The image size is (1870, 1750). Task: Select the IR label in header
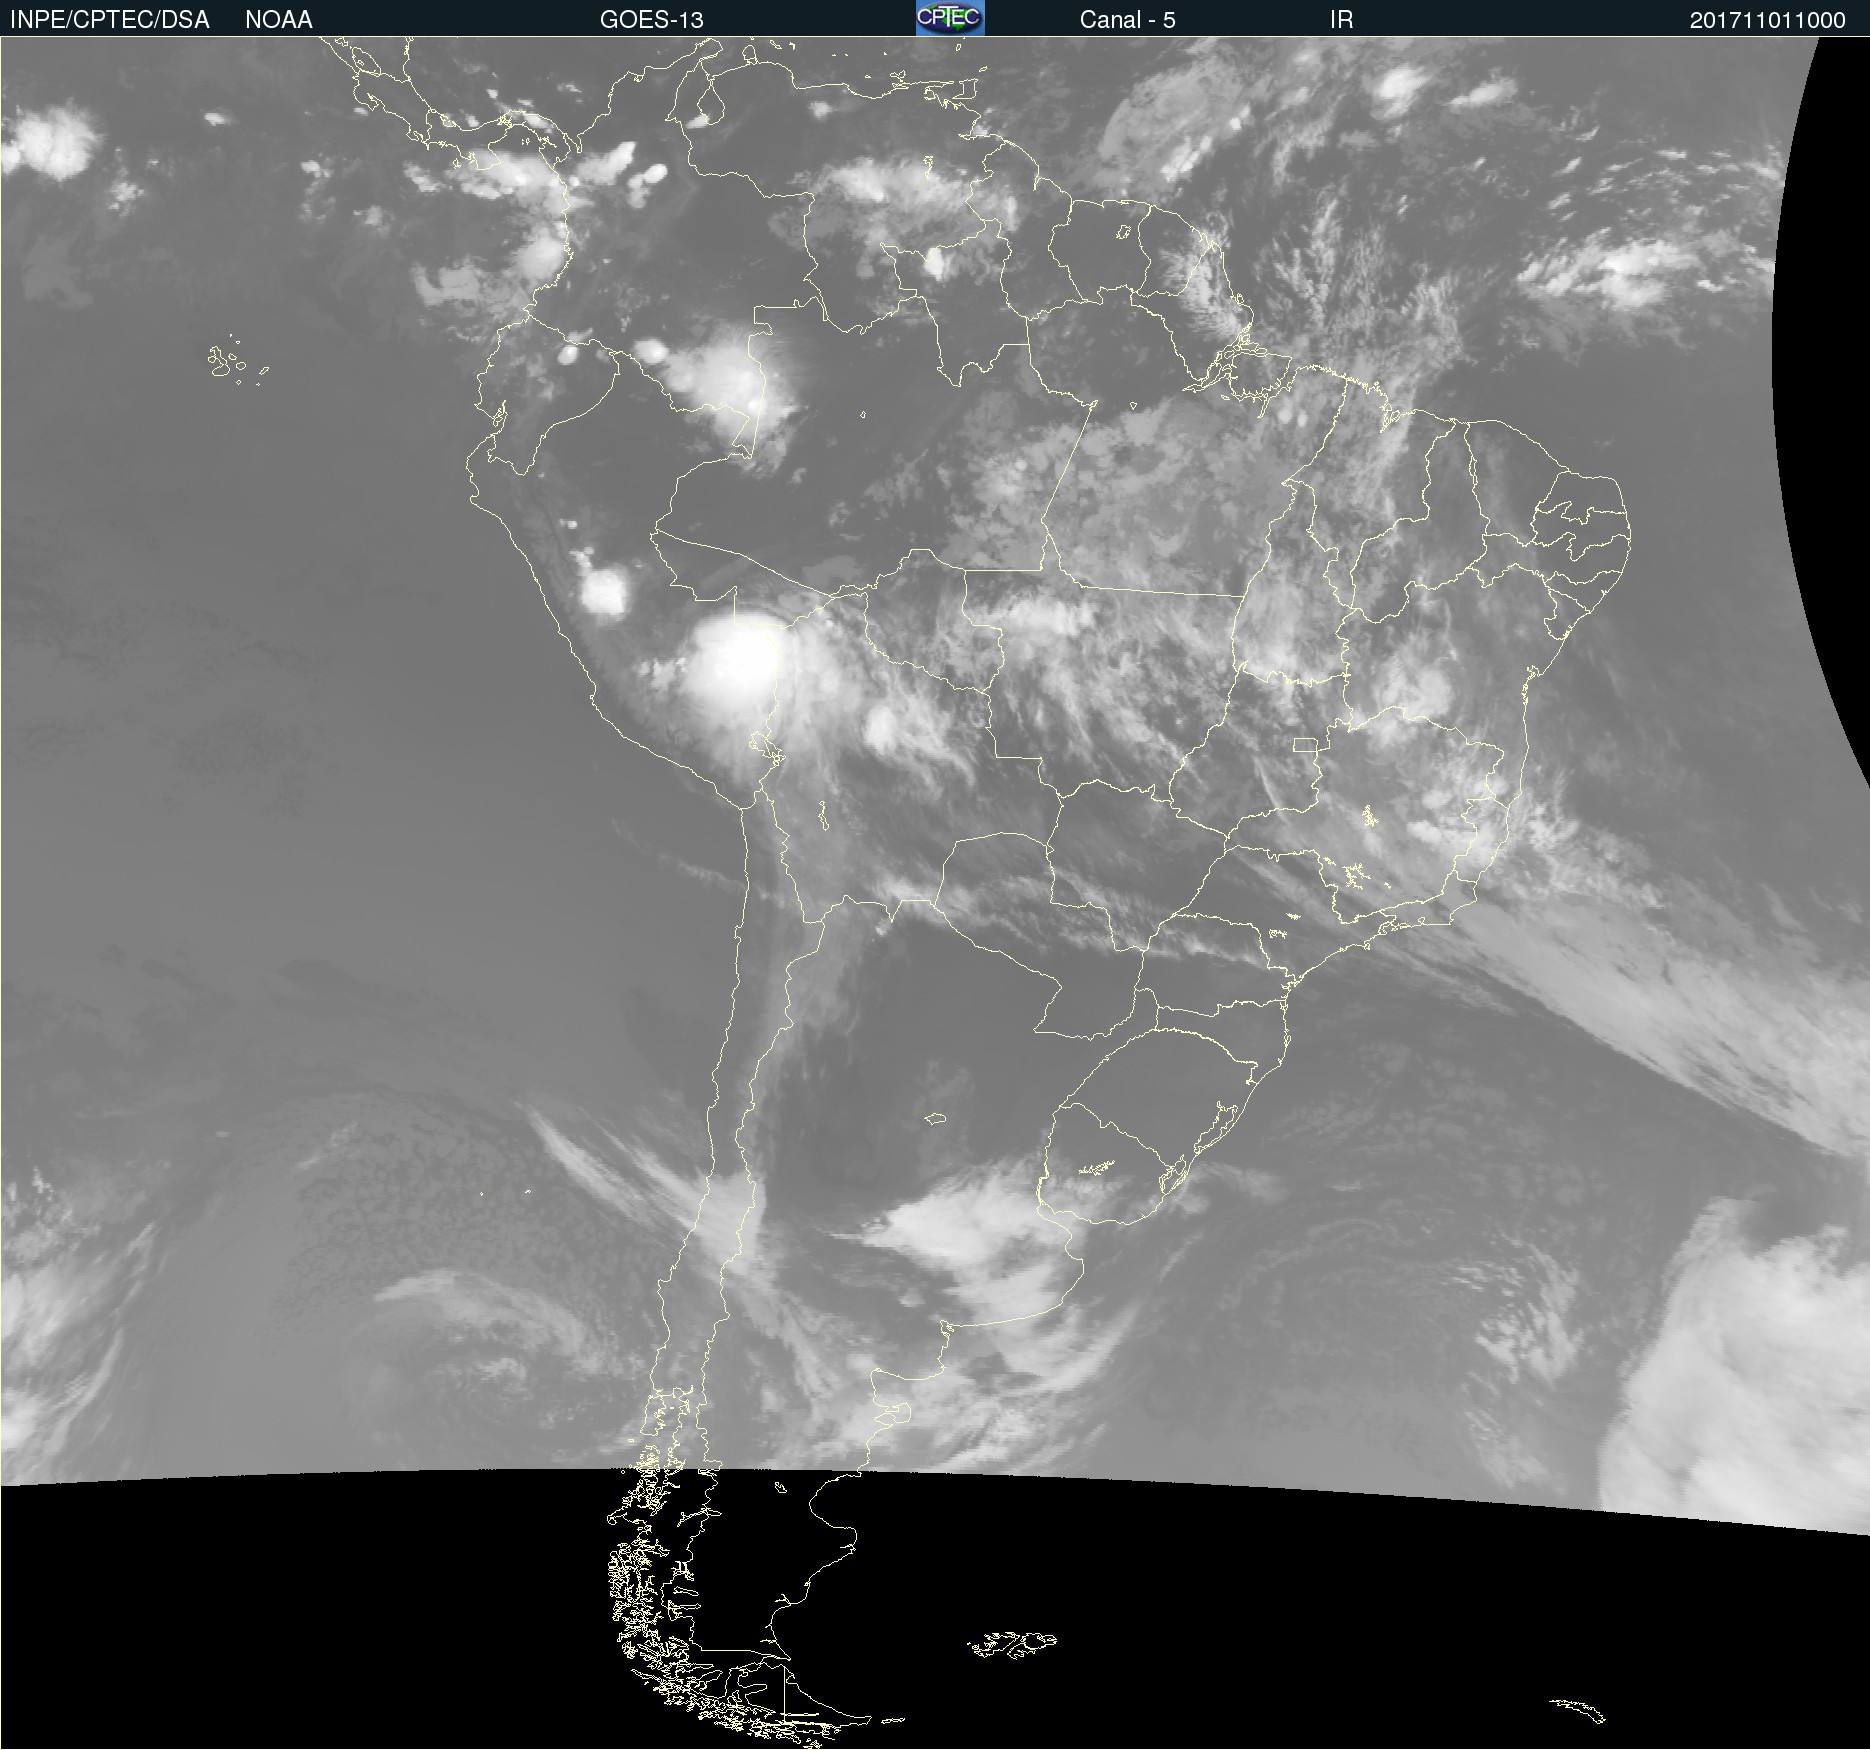tap(1342, 20)
